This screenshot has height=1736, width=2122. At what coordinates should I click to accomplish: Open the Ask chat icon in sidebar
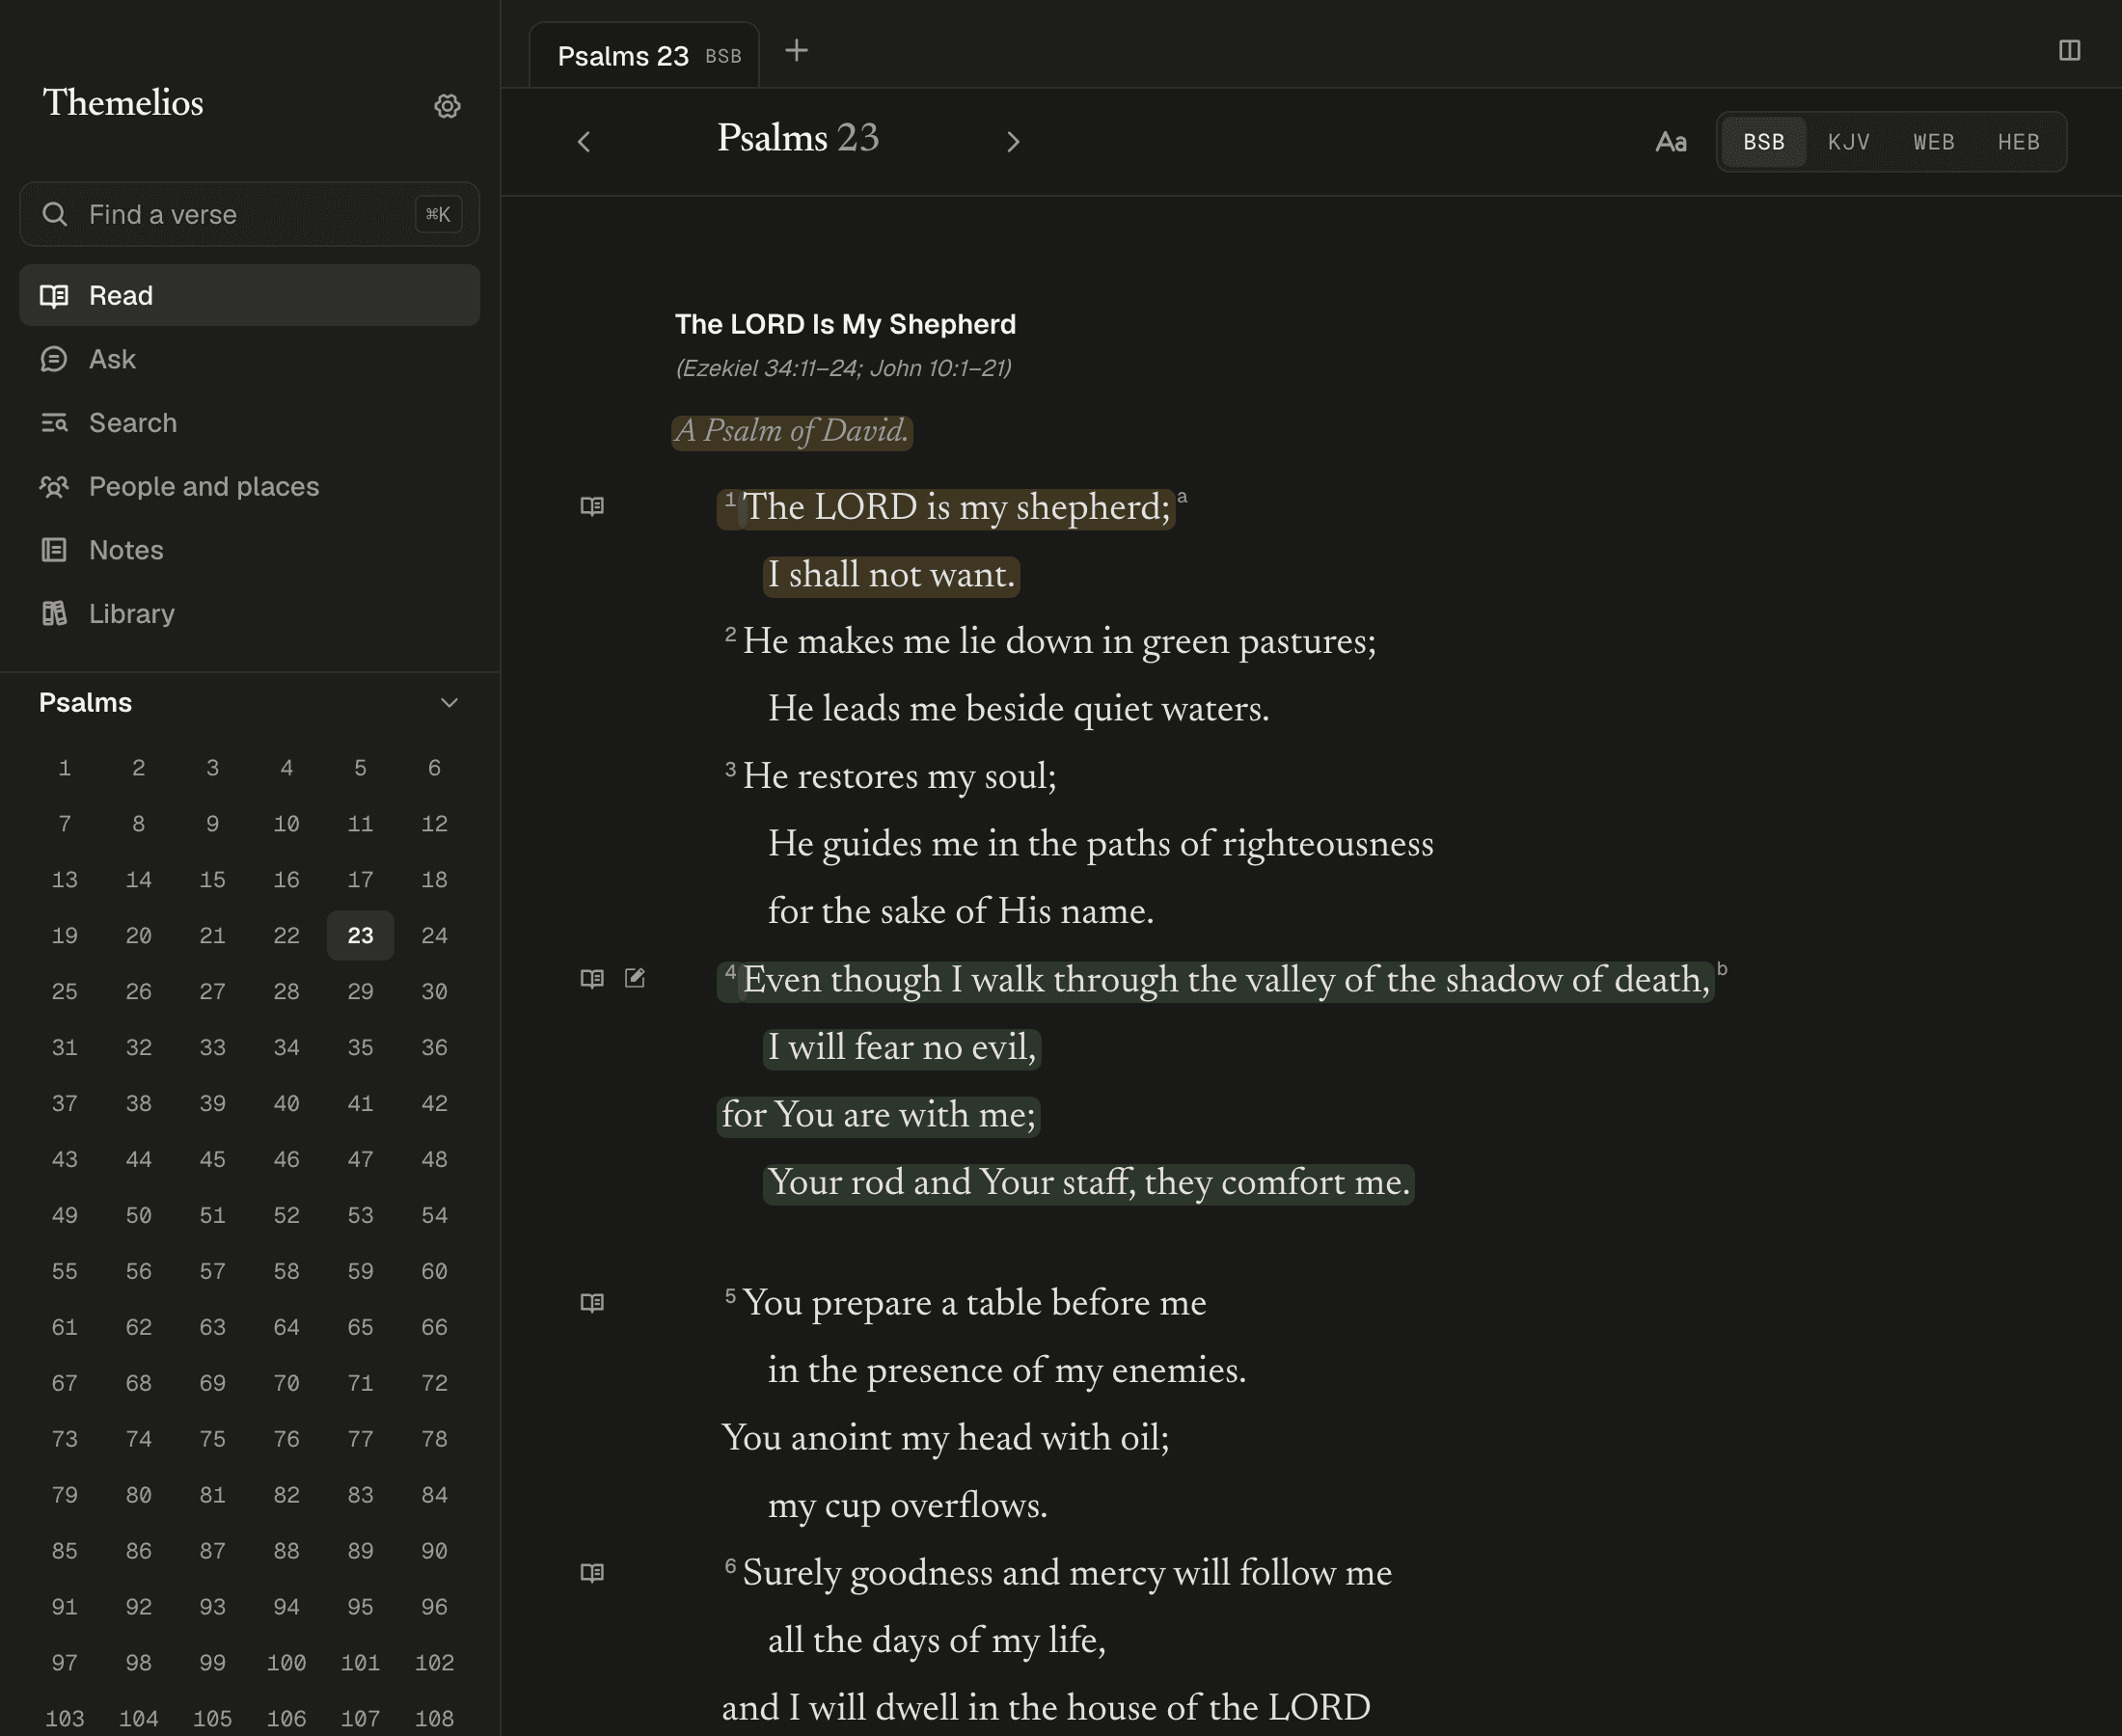(54, 359)
